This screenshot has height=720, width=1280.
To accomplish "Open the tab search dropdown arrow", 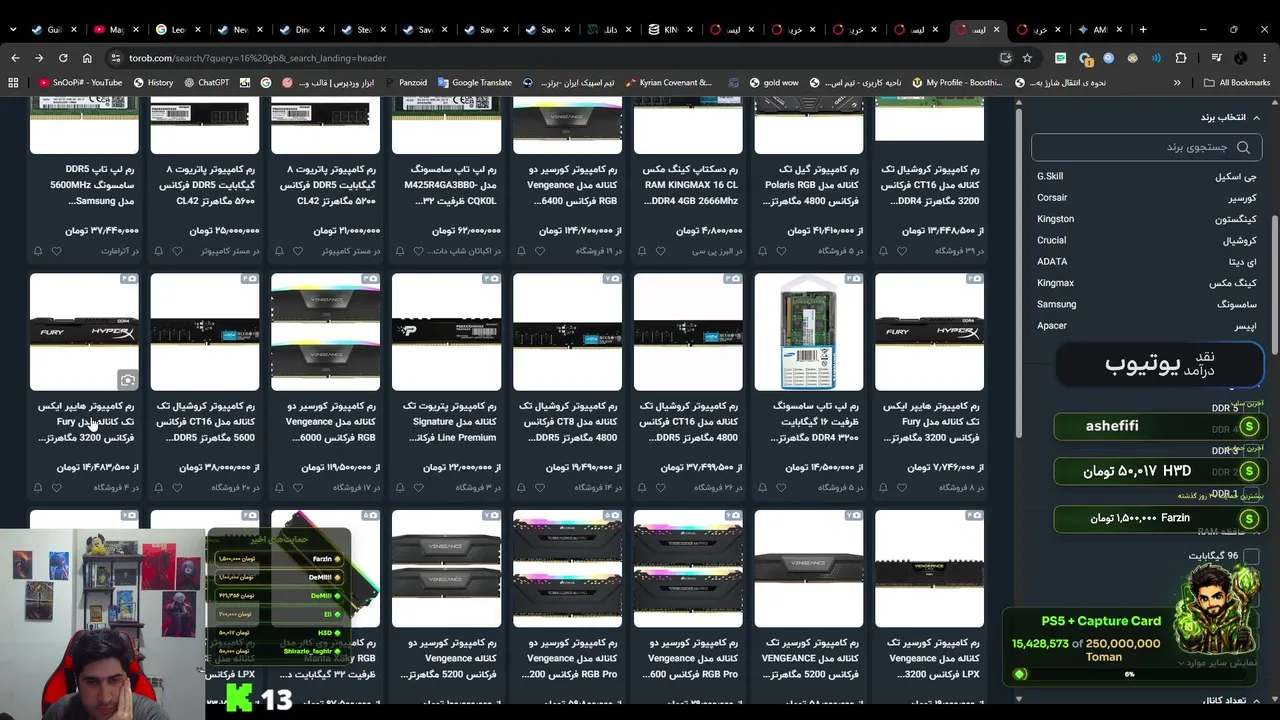I will (15, 29).
